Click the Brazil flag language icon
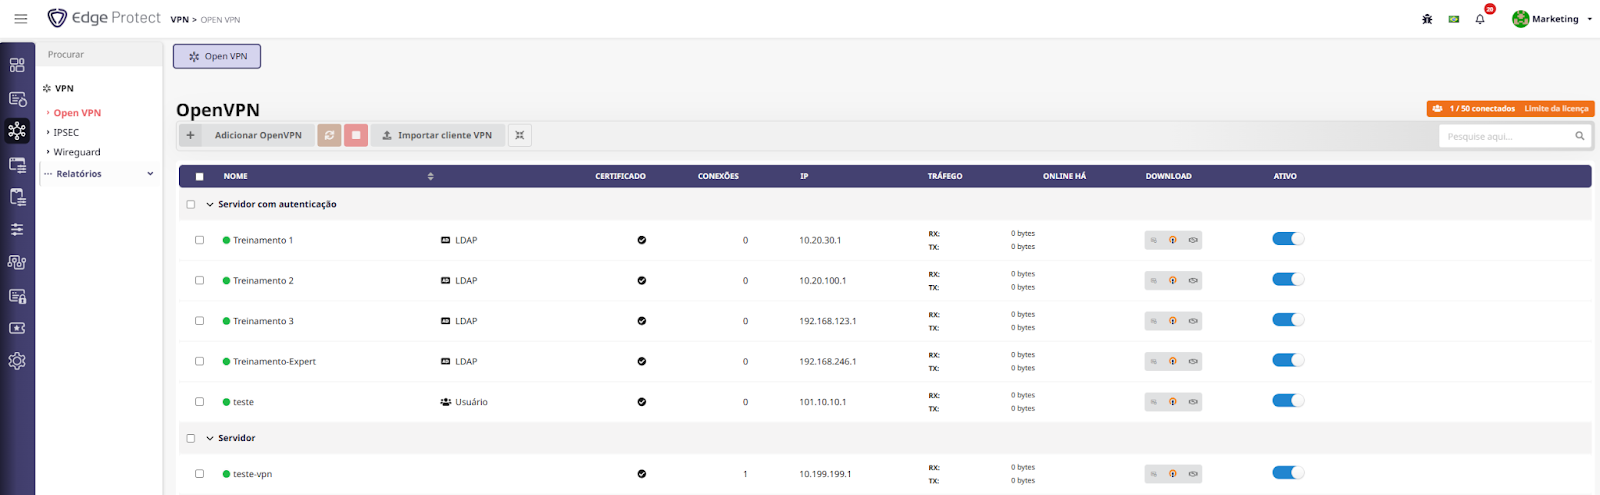Image resolution: width=1600 pixels, height=495 pixels. (1454, 19)
